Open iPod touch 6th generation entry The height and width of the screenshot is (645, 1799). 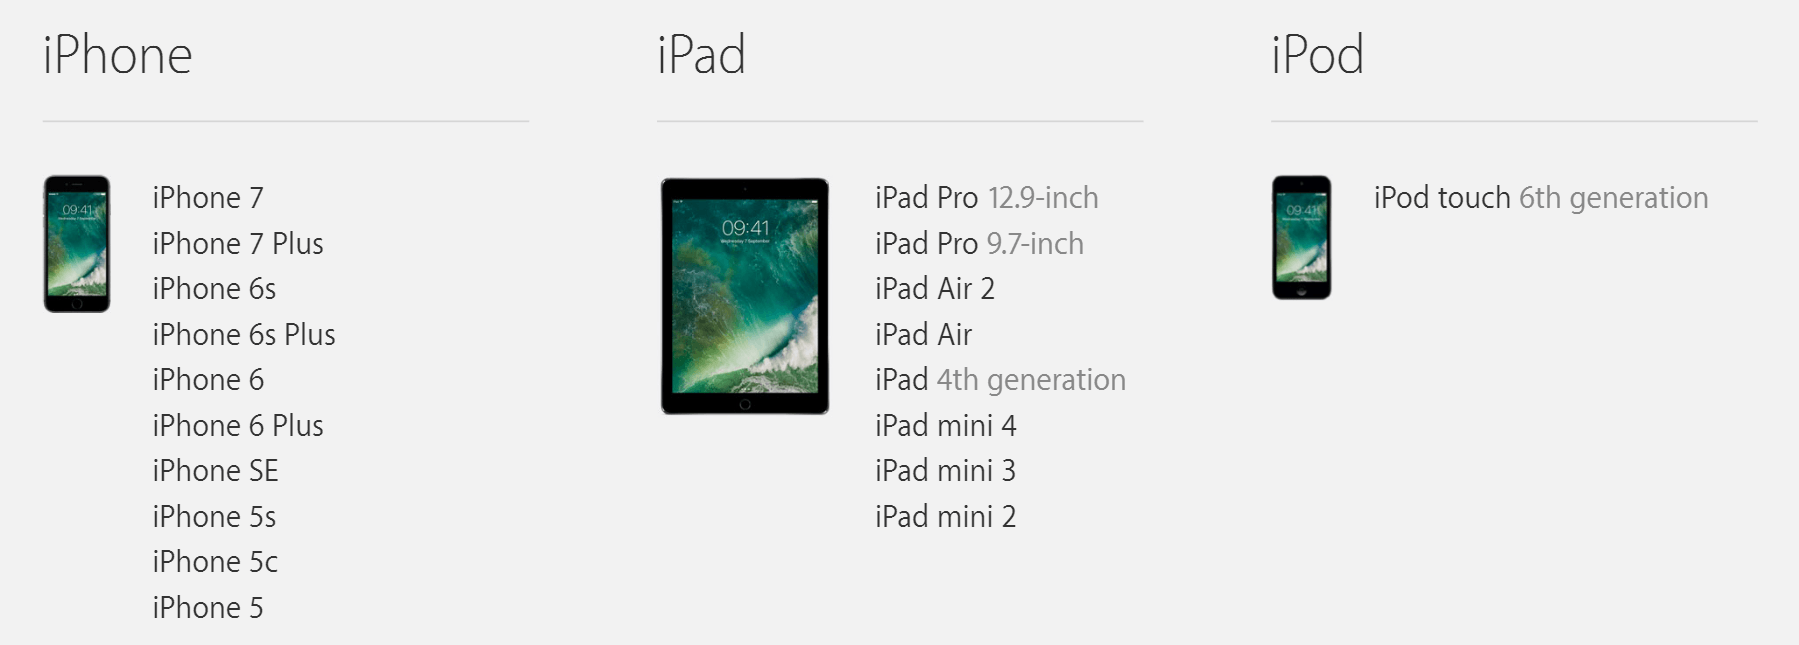coord(1541,198)
